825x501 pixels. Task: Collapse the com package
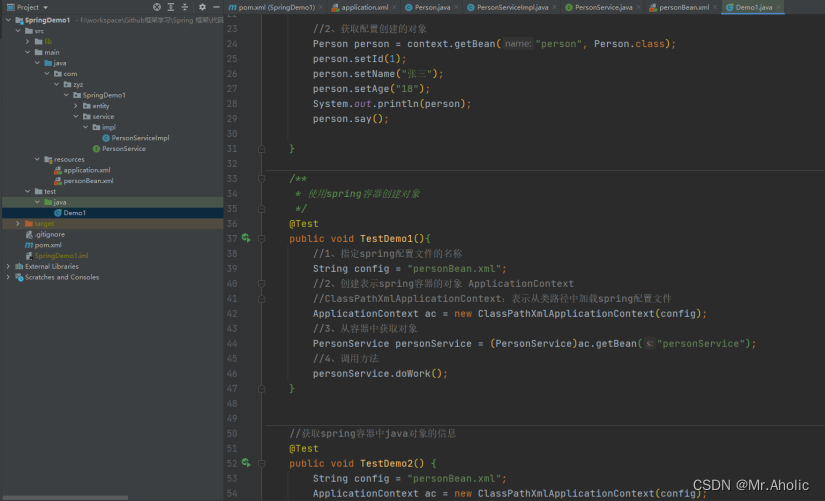[x=47, y=74]
